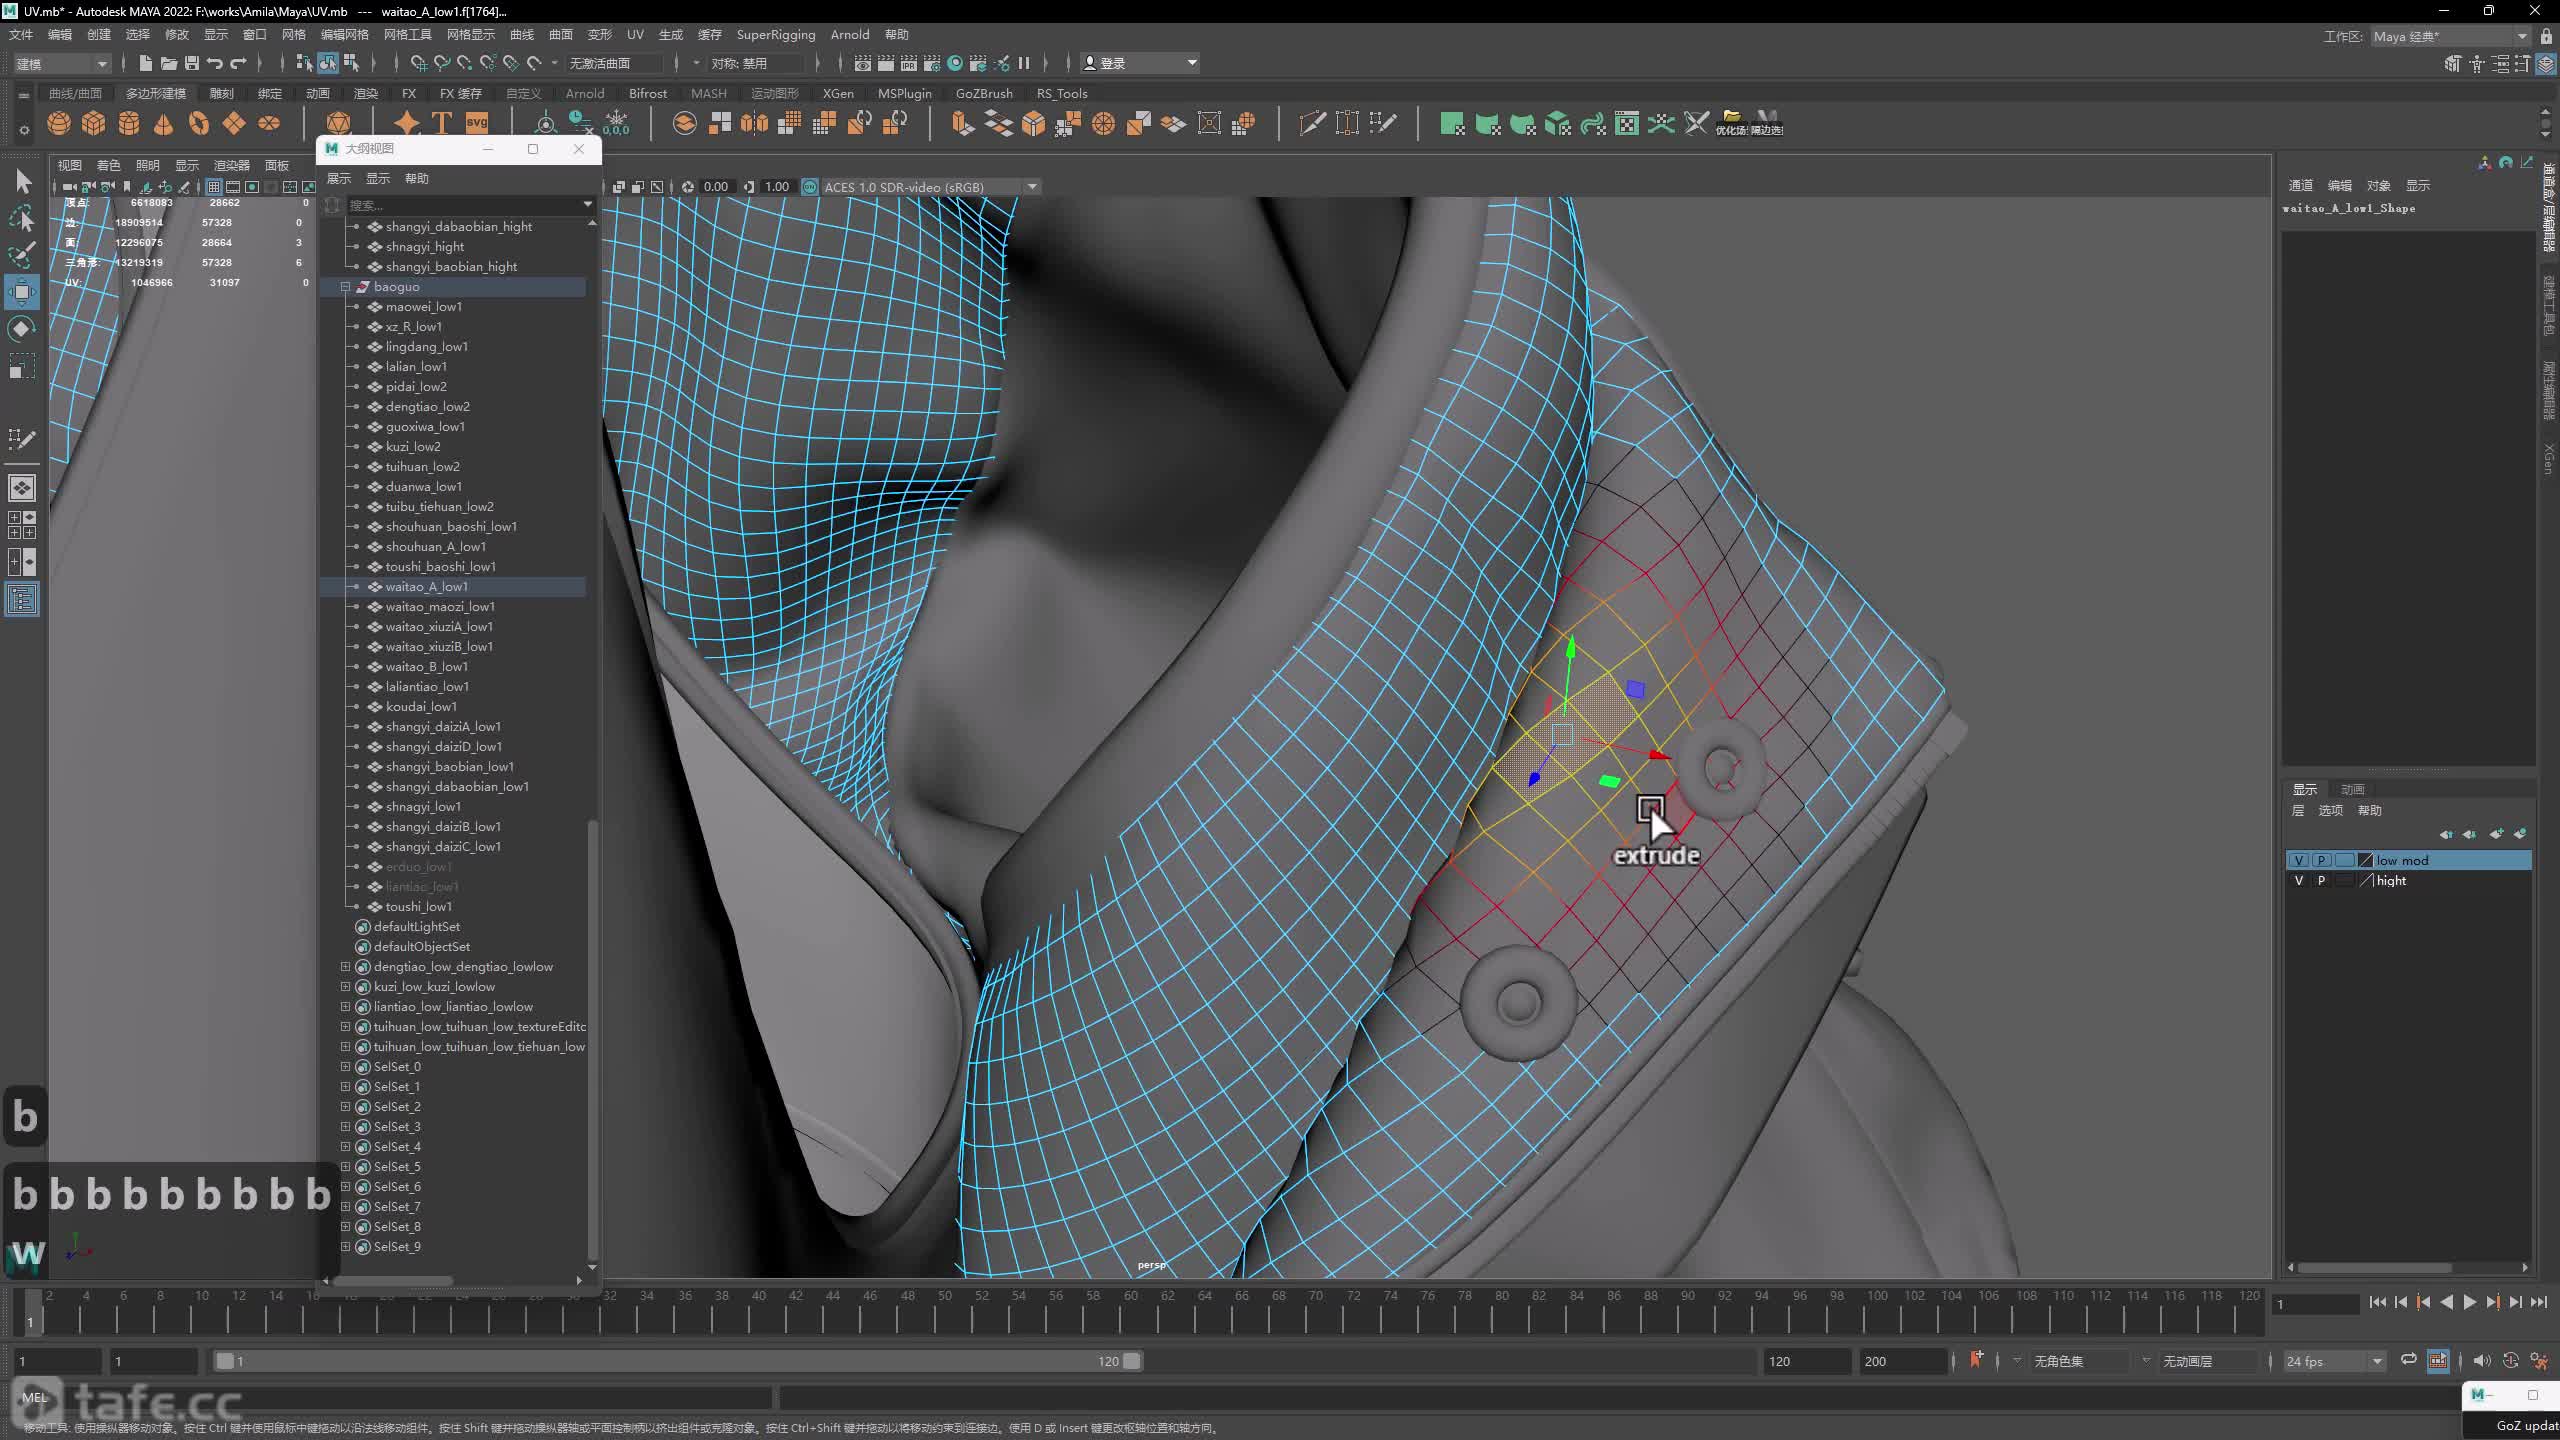Click the Open Scene folder icon
2560x1440 pixels.
click(169, 63)
